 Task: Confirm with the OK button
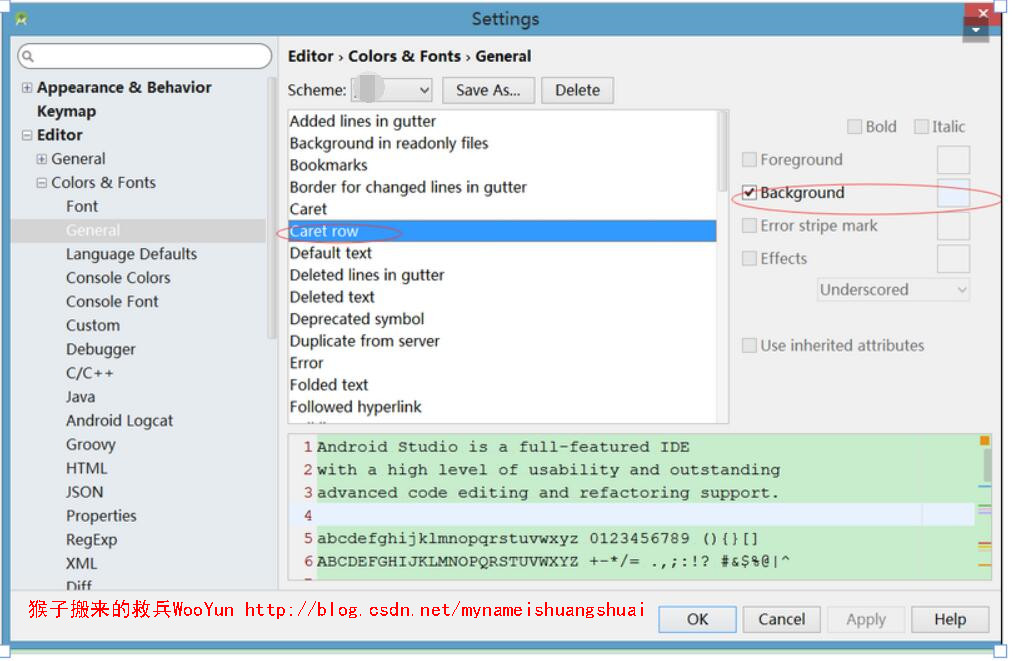[697, 620]
